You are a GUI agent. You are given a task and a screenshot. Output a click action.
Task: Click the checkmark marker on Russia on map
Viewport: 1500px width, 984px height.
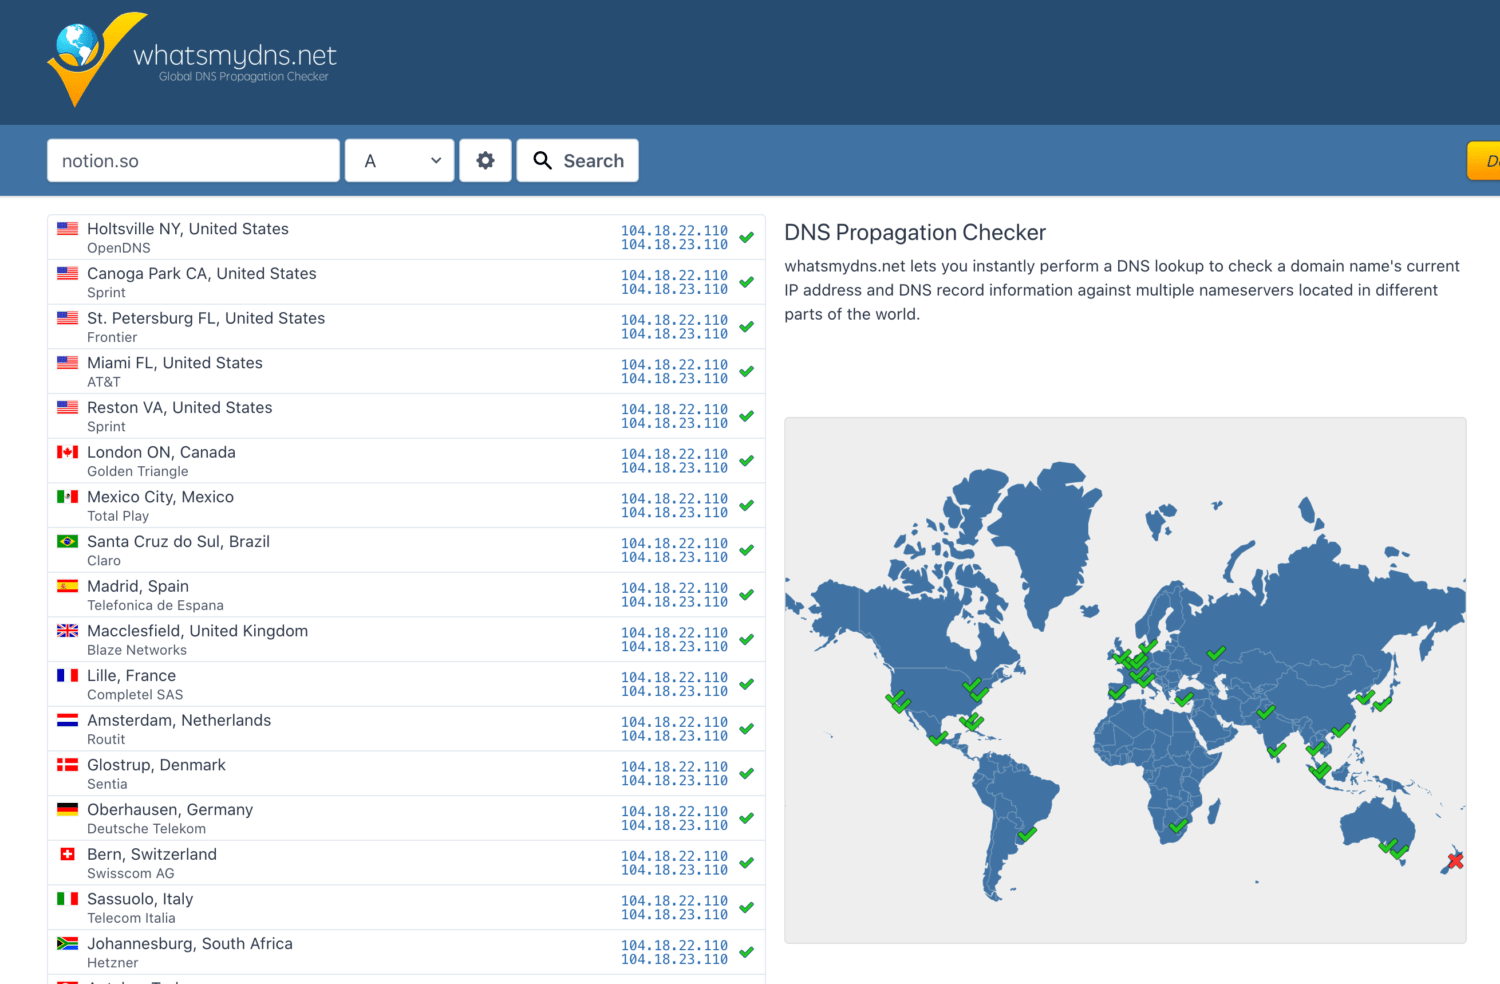click(x=1216, y=653)
